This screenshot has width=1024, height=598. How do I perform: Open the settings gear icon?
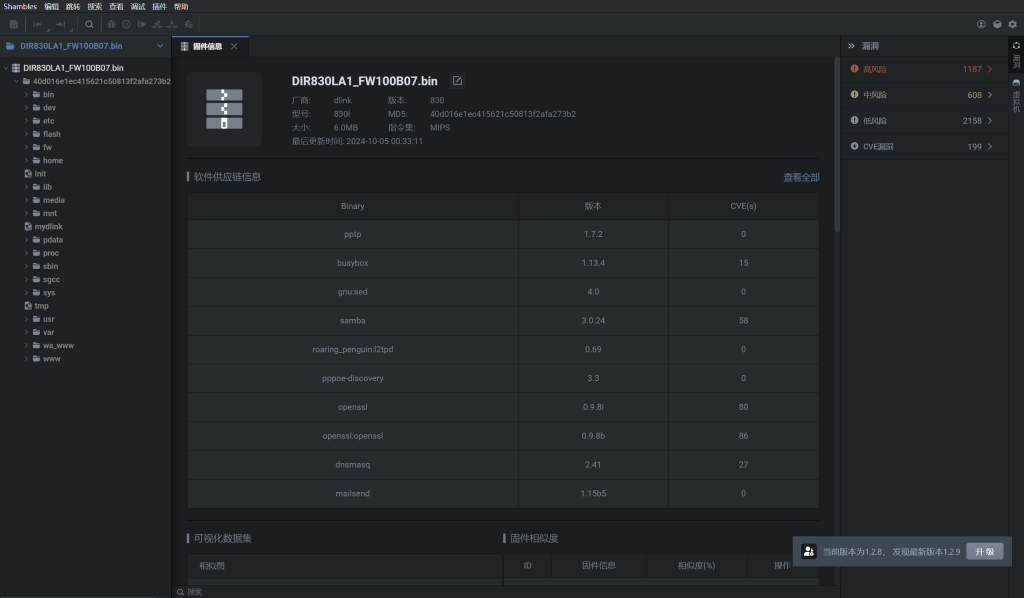(x=1012, y=24)
